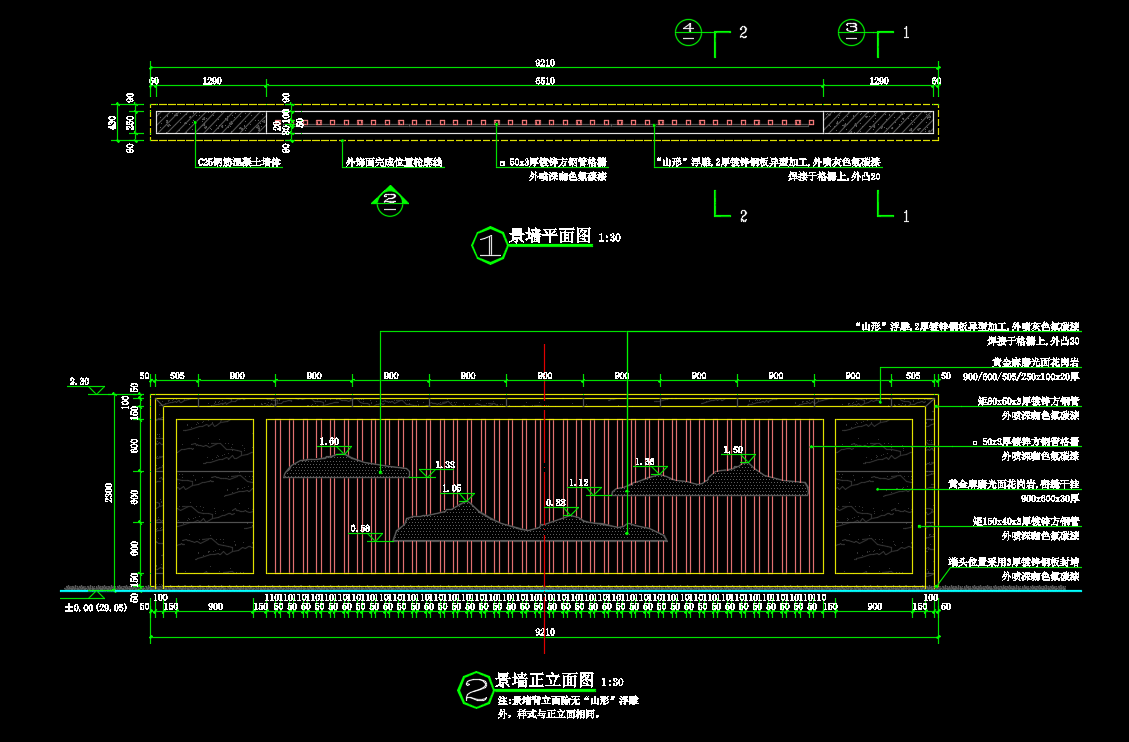The image size is (1129, 742).
Task: Click the 1.60 elevation mark
Action: [329, 441]
